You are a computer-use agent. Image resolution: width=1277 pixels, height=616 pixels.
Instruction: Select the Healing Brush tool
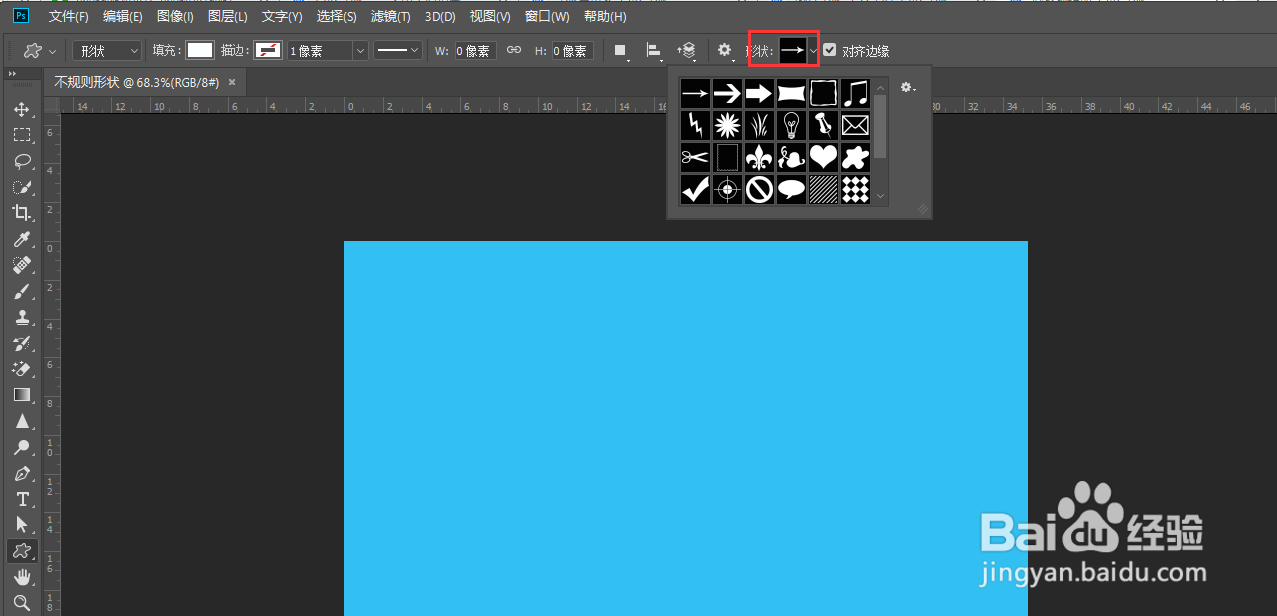click(x=22, y=265)
